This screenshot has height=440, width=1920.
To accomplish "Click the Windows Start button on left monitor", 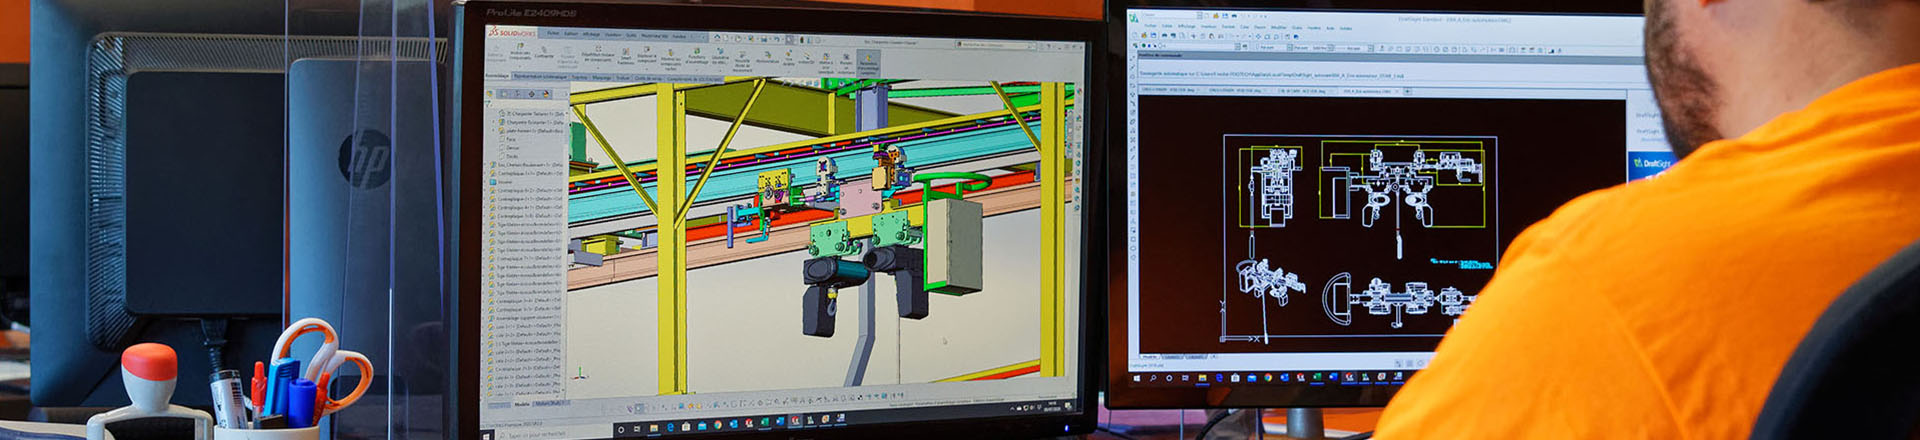I will click(486, 436).
